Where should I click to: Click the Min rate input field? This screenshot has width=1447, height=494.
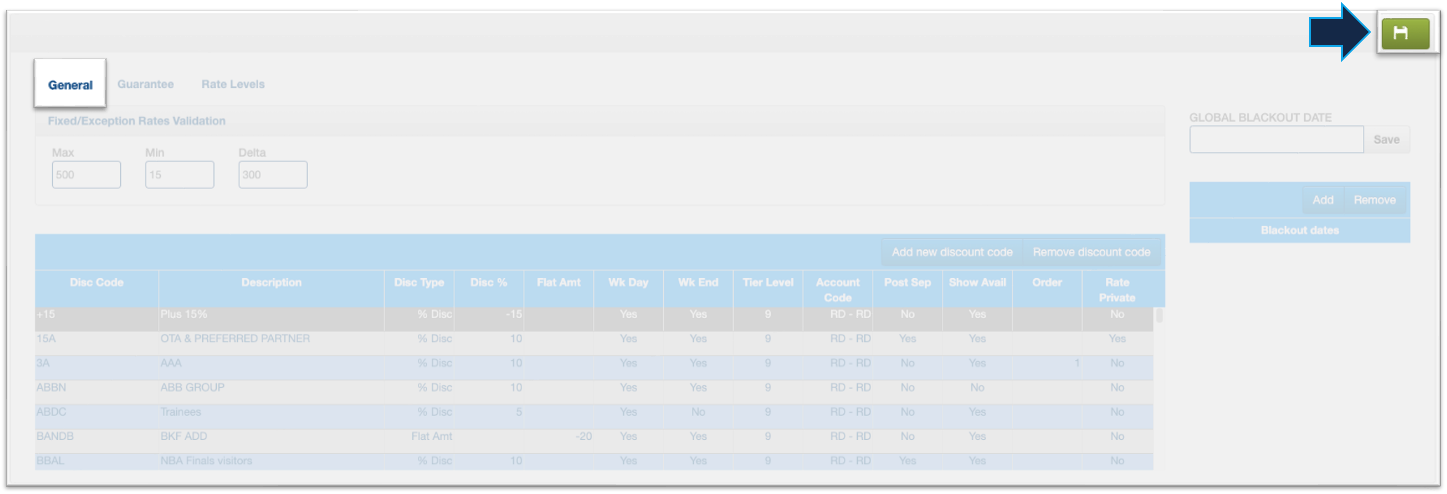[x=179, y=175]
